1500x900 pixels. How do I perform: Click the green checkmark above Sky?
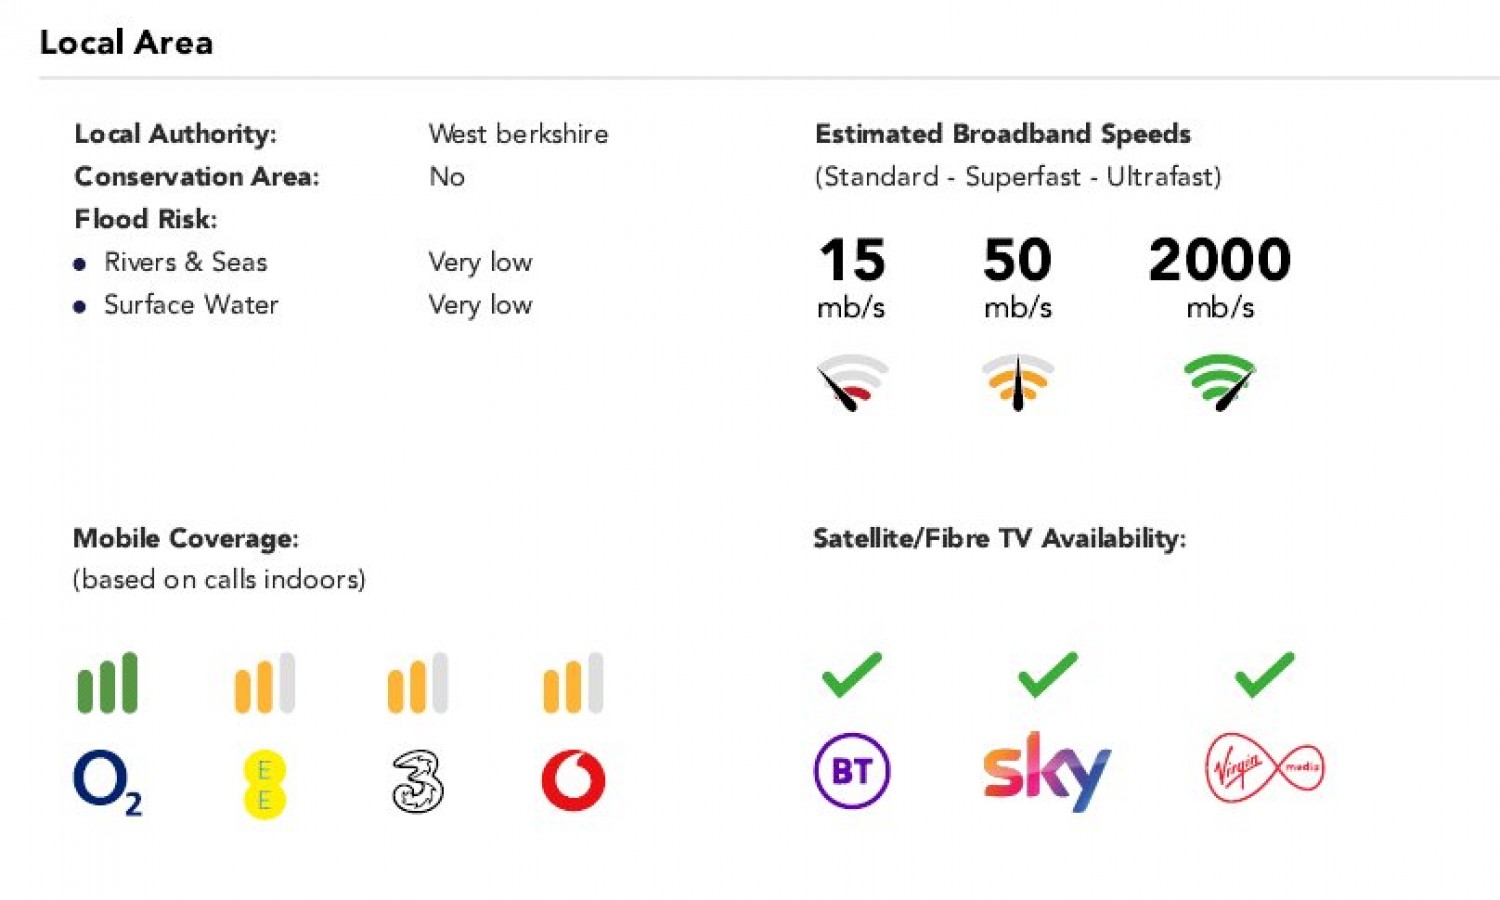click(1047, 674)
